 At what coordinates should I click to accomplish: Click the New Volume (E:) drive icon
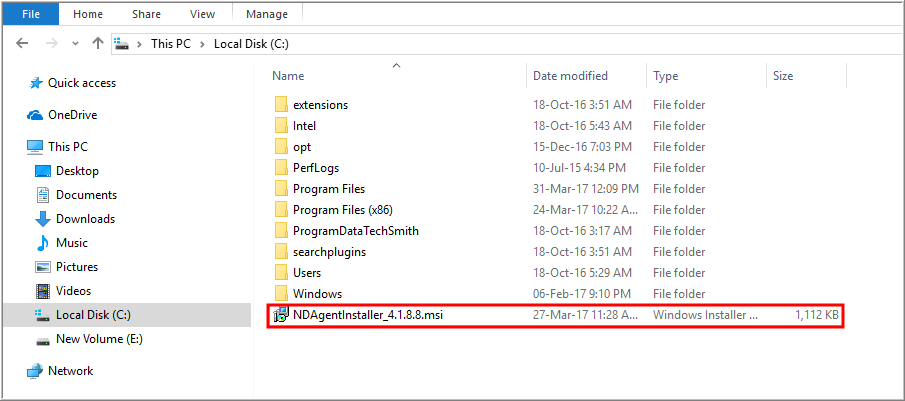(43, 340)
